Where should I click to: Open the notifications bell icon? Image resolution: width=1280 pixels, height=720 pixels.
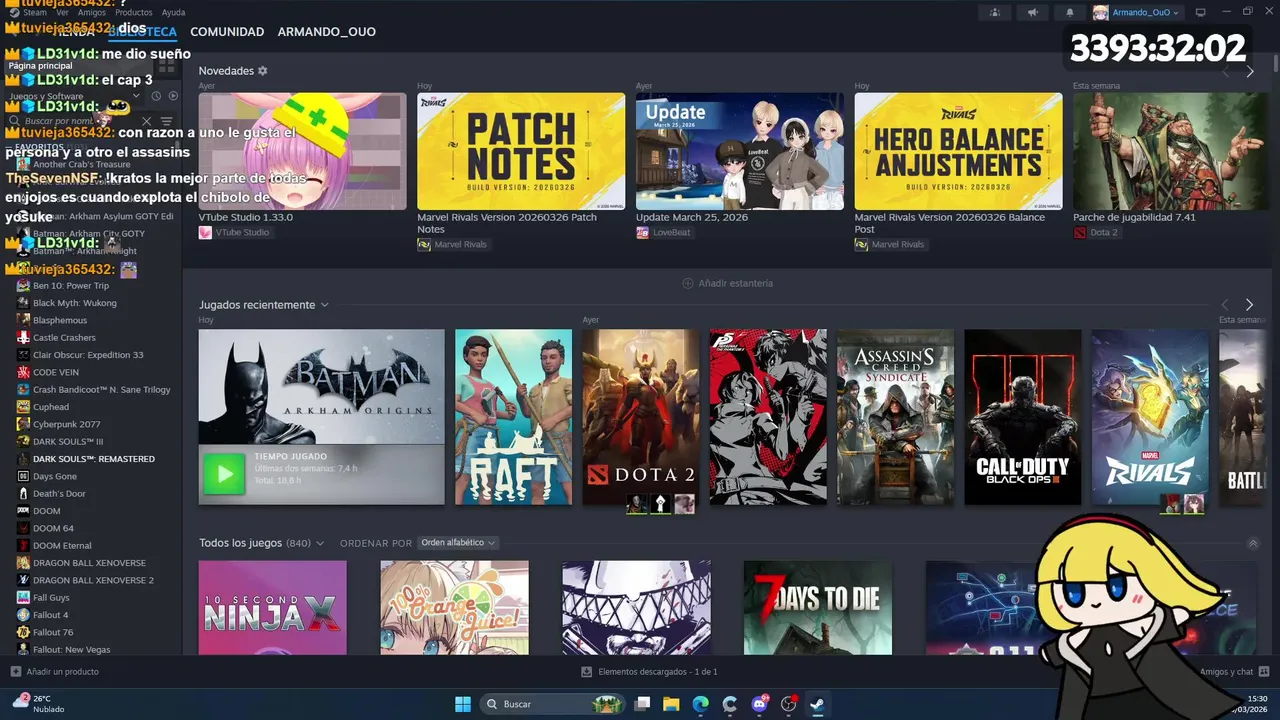pos(1070,12)
